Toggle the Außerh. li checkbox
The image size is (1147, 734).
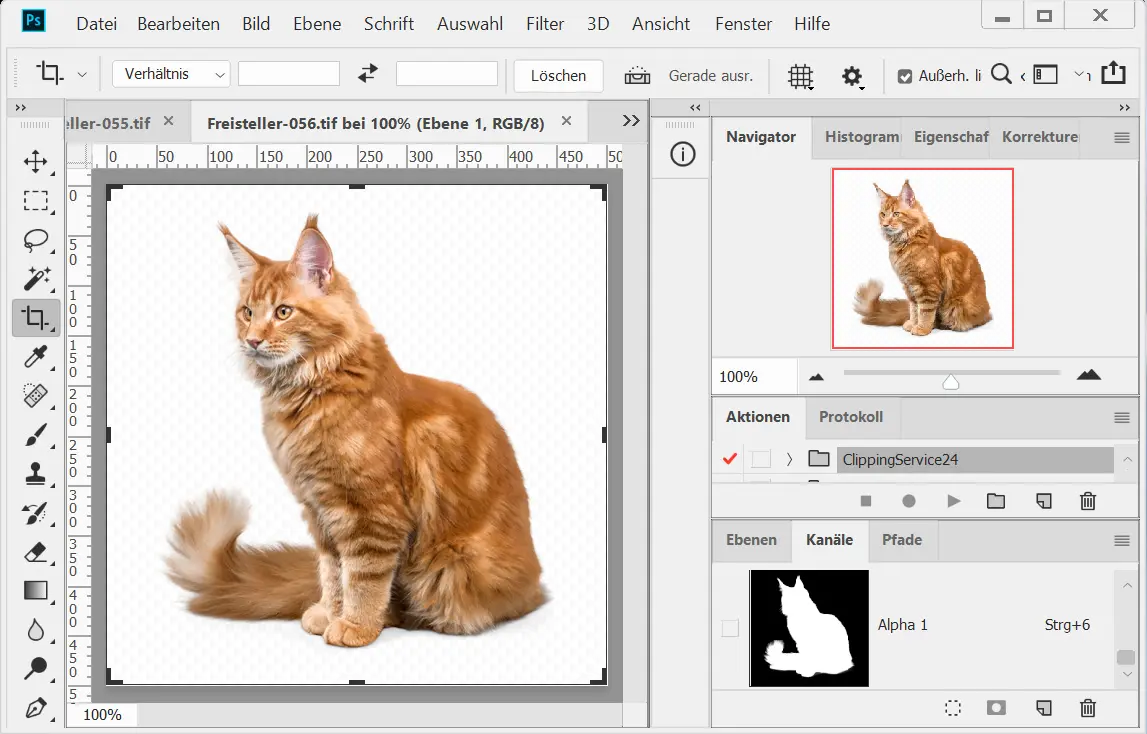tap(904, 76)
